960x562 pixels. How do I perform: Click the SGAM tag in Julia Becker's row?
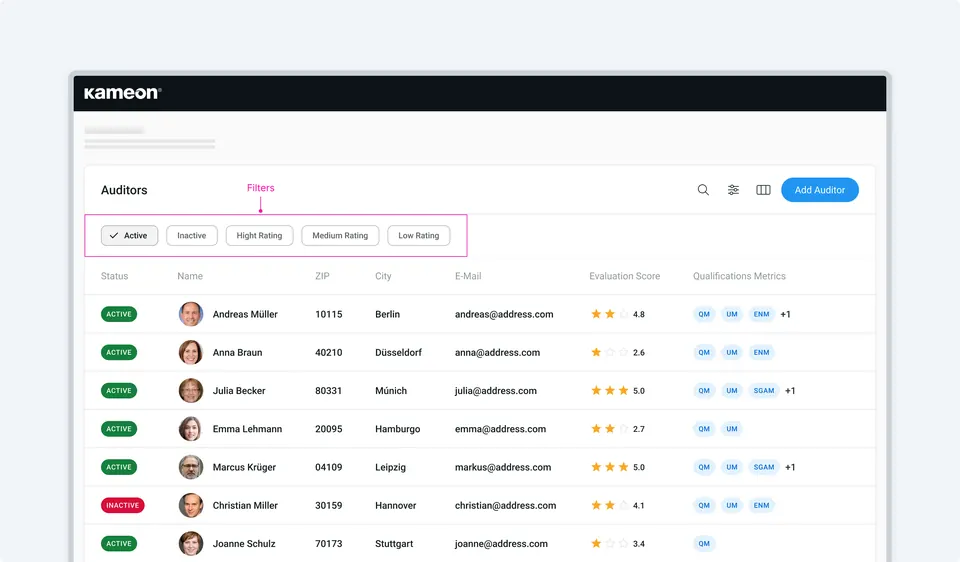click(x=763, y=391)
